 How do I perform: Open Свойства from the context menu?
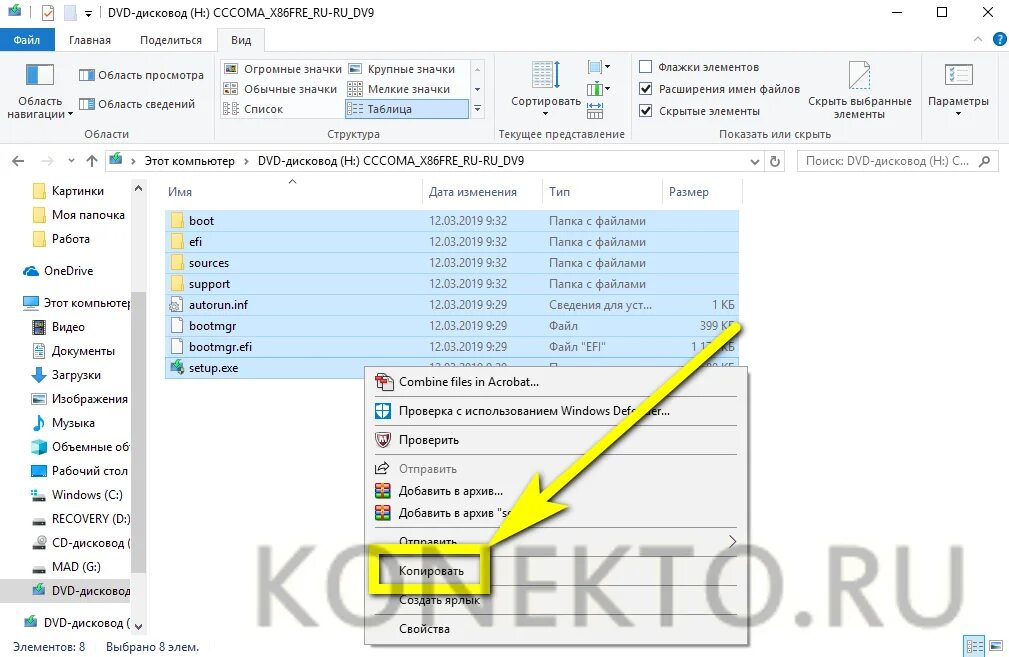556,629
